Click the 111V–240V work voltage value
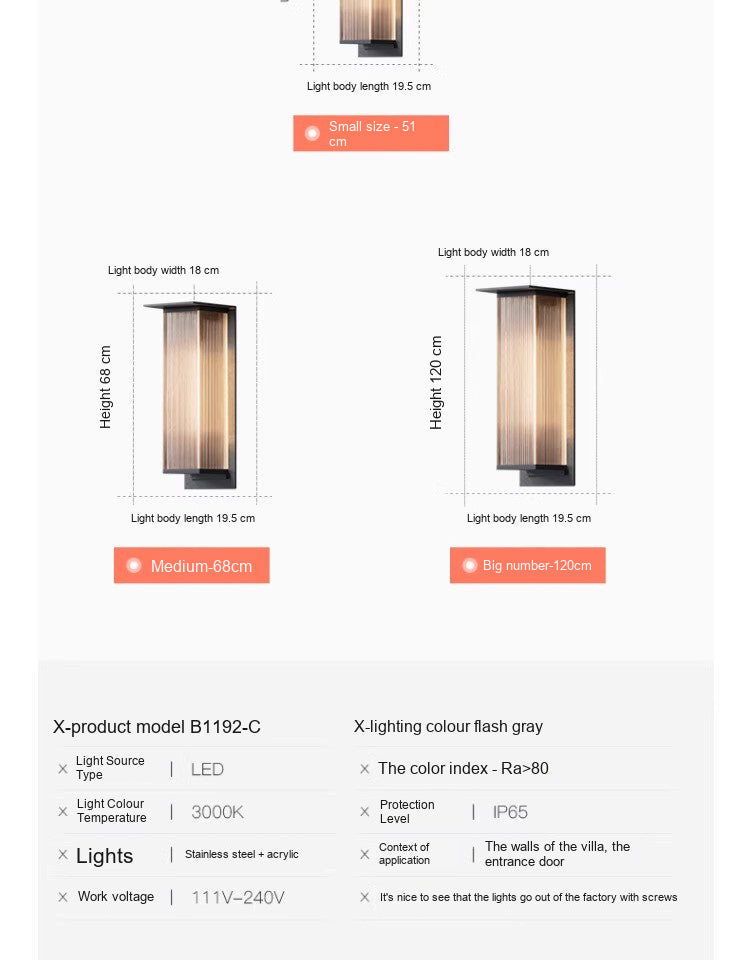Viewport: 750px width, 960px height. pos(238,898)
